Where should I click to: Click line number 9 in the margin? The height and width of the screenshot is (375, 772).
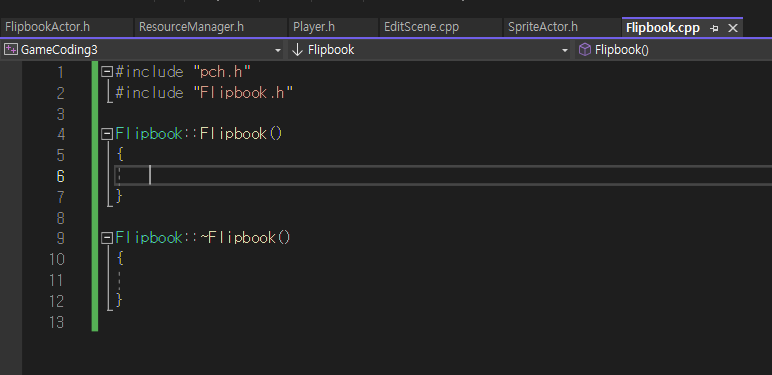click(61, 239)
